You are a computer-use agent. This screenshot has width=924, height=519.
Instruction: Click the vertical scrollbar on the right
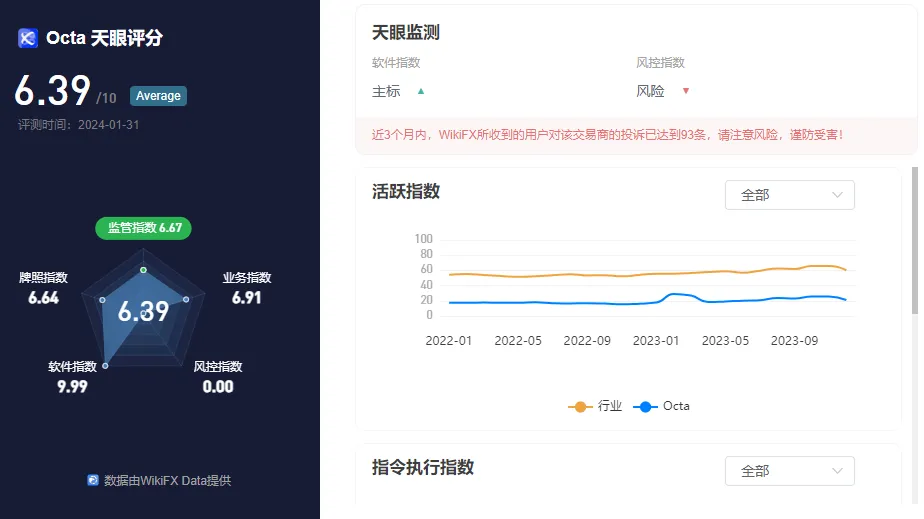(915, 242)
